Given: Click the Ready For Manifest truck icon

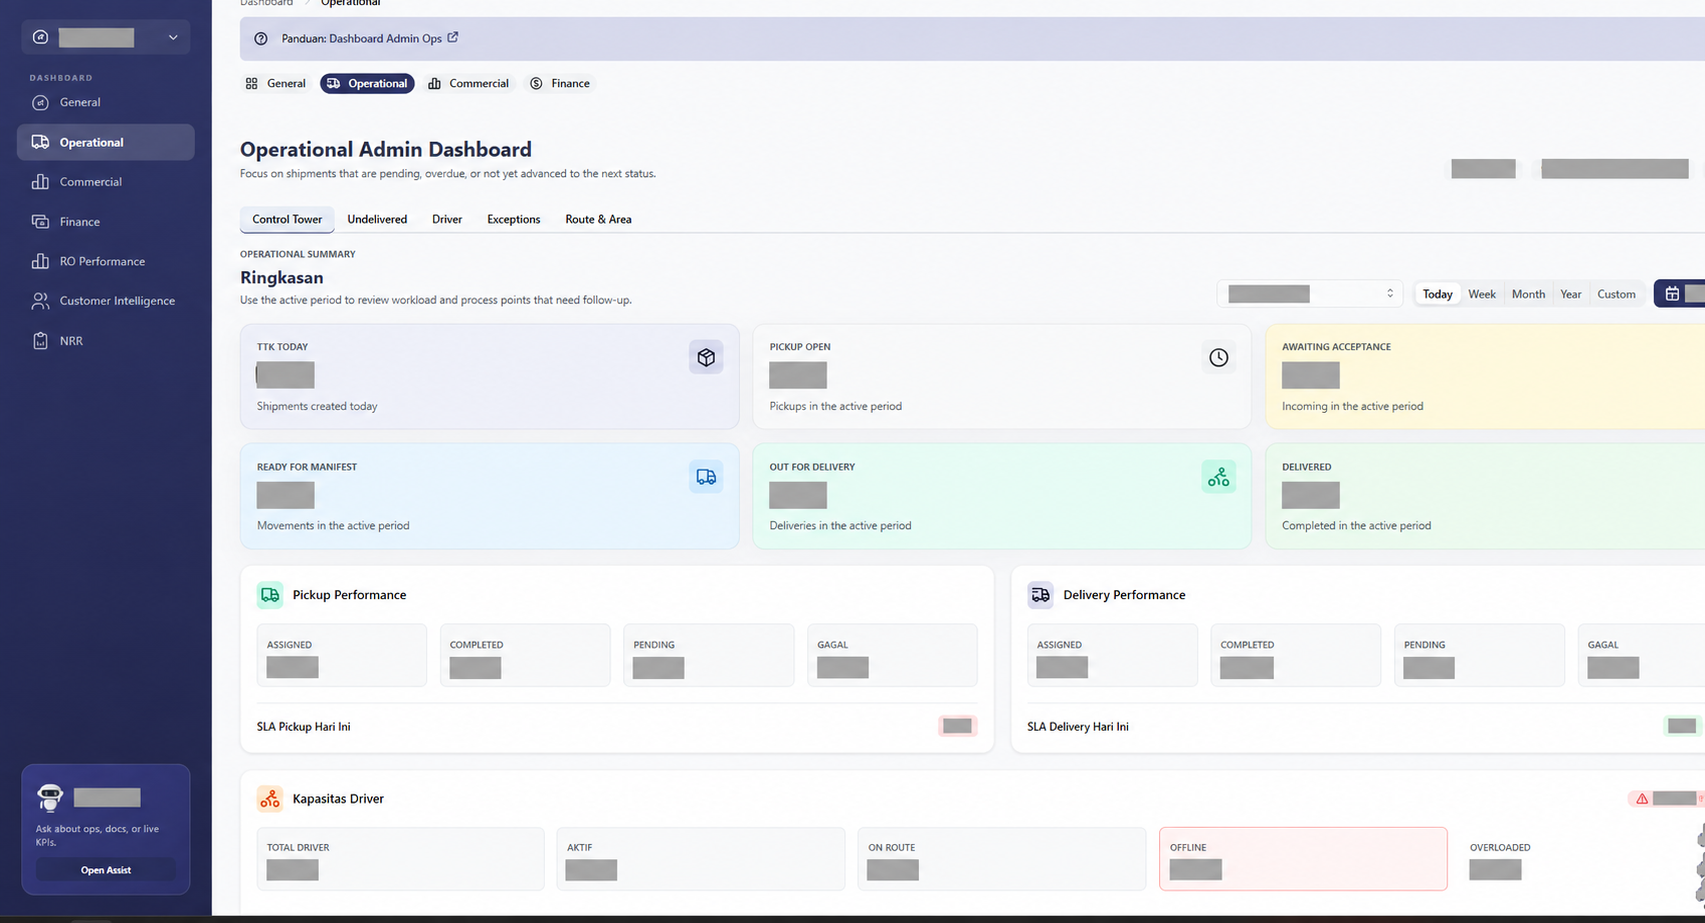Looking at the screenshot, I should pyautogui.click(x=706, y=477).
